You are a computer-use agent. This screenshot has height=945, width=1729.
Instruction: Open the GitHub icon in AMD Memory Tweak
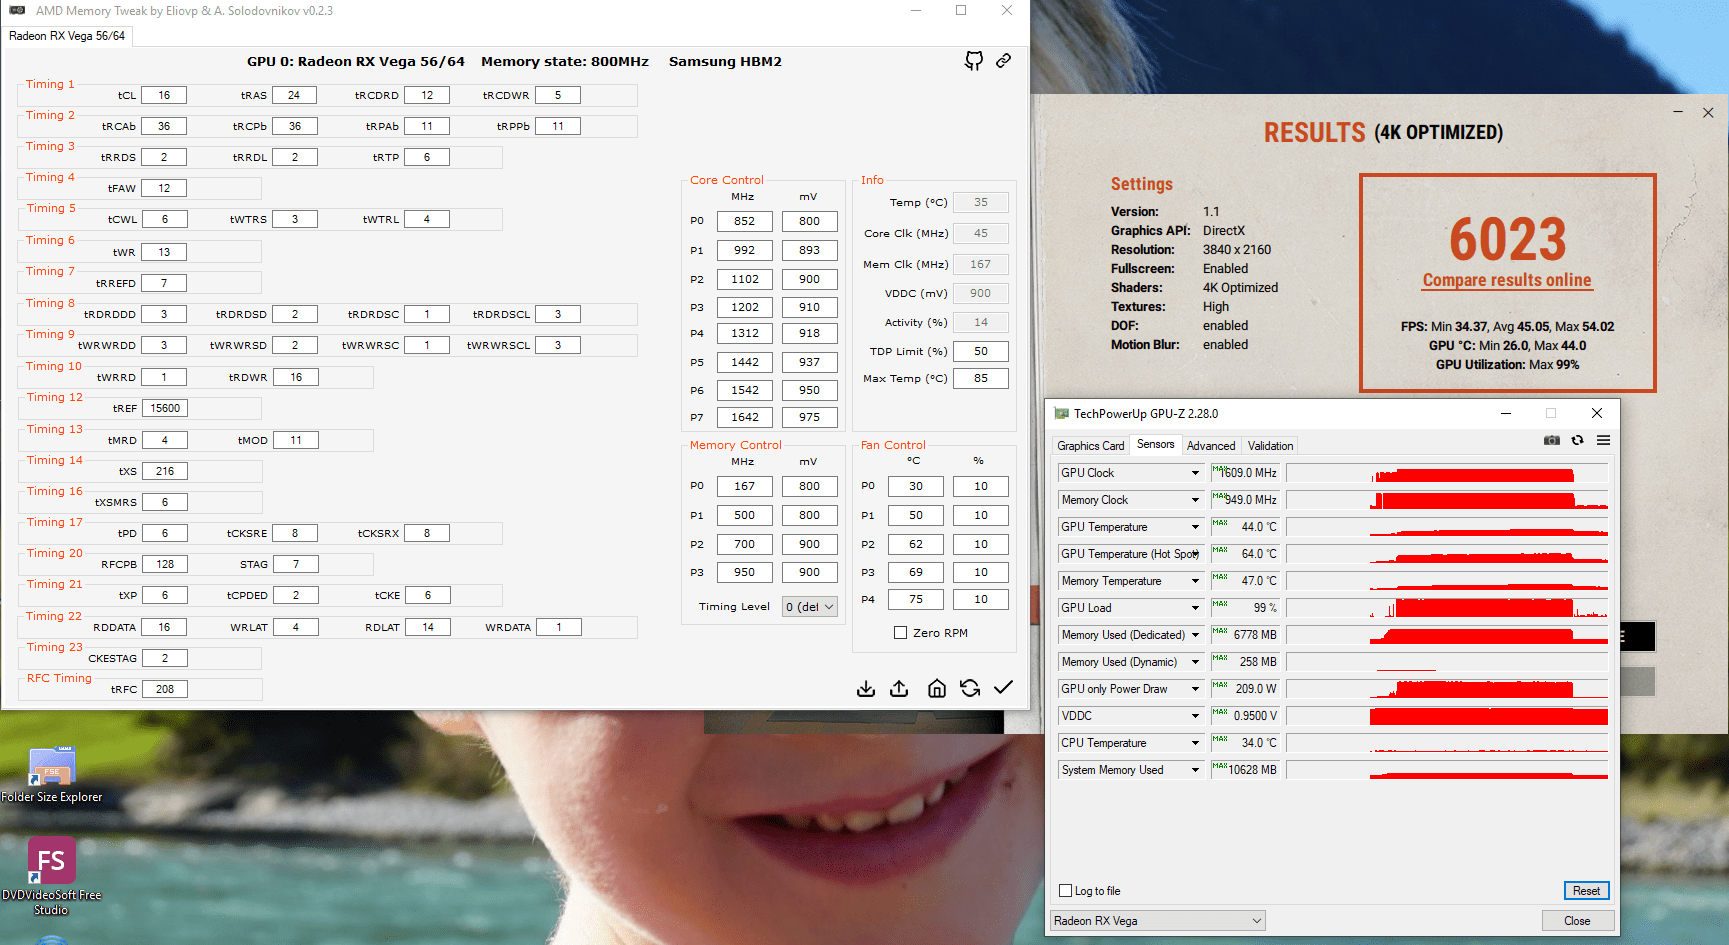(x=974, y=61)
